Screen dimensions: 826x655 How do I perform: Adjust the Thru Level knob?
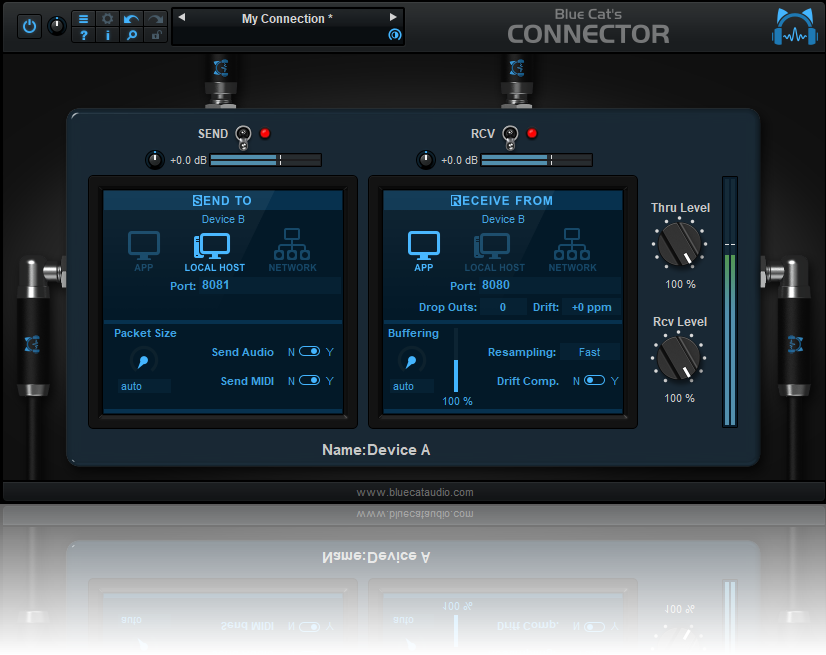tap(680, 245)
